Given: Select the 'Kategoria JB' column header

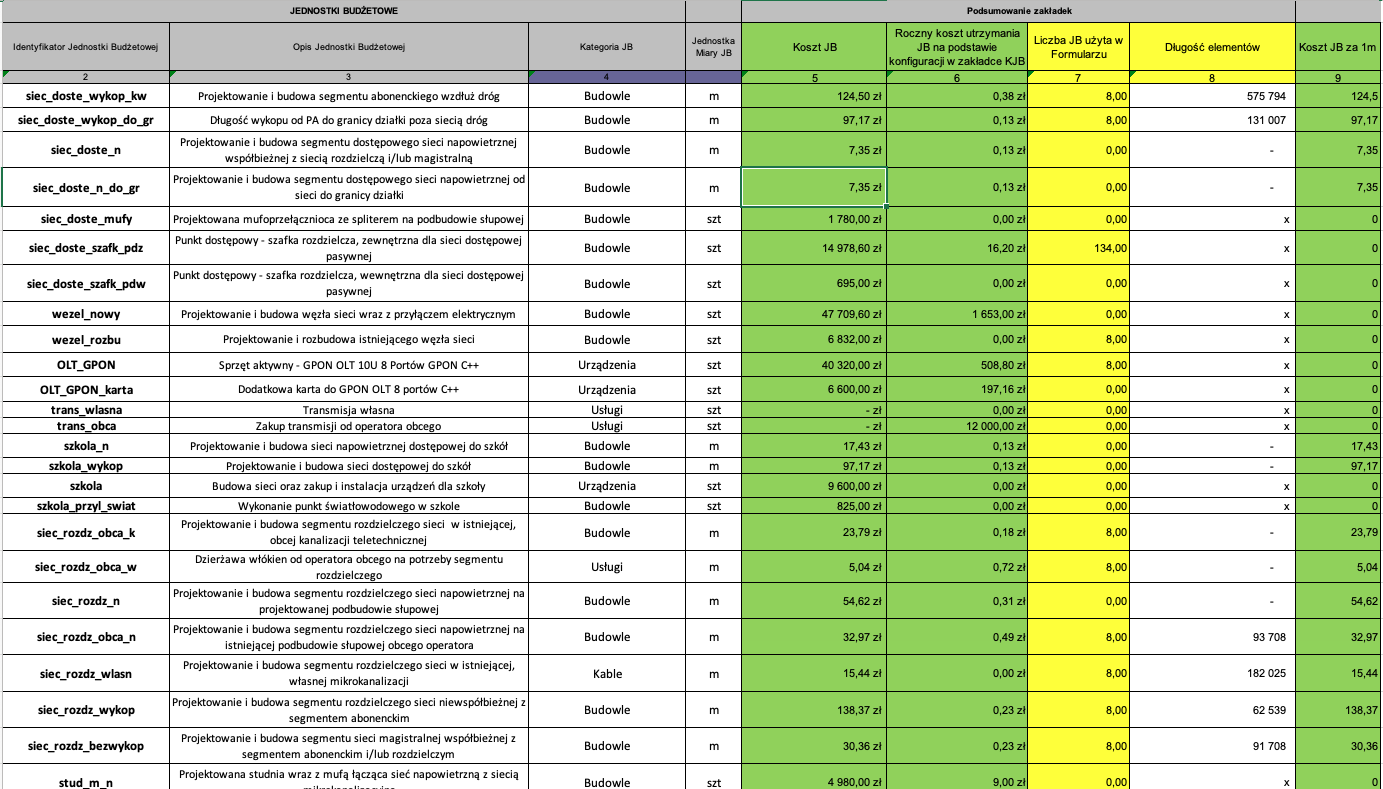Looking at the screenshot, I should click(x=607, y=47).
